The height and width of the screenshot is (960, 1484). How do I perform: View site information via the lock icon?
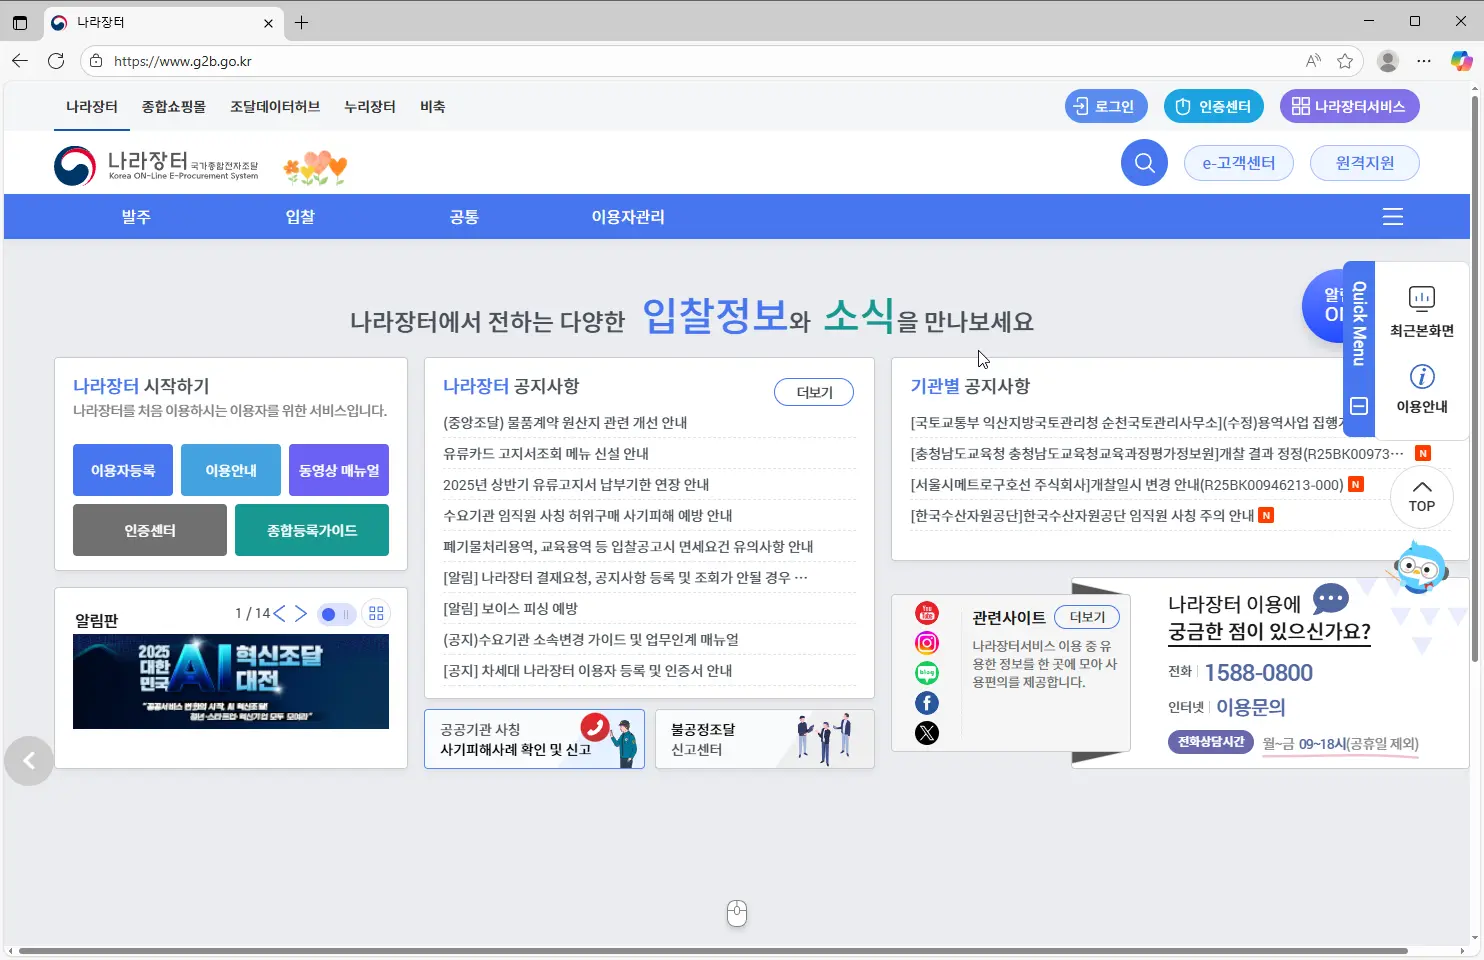pyautogui.click(x=96, y=61)
